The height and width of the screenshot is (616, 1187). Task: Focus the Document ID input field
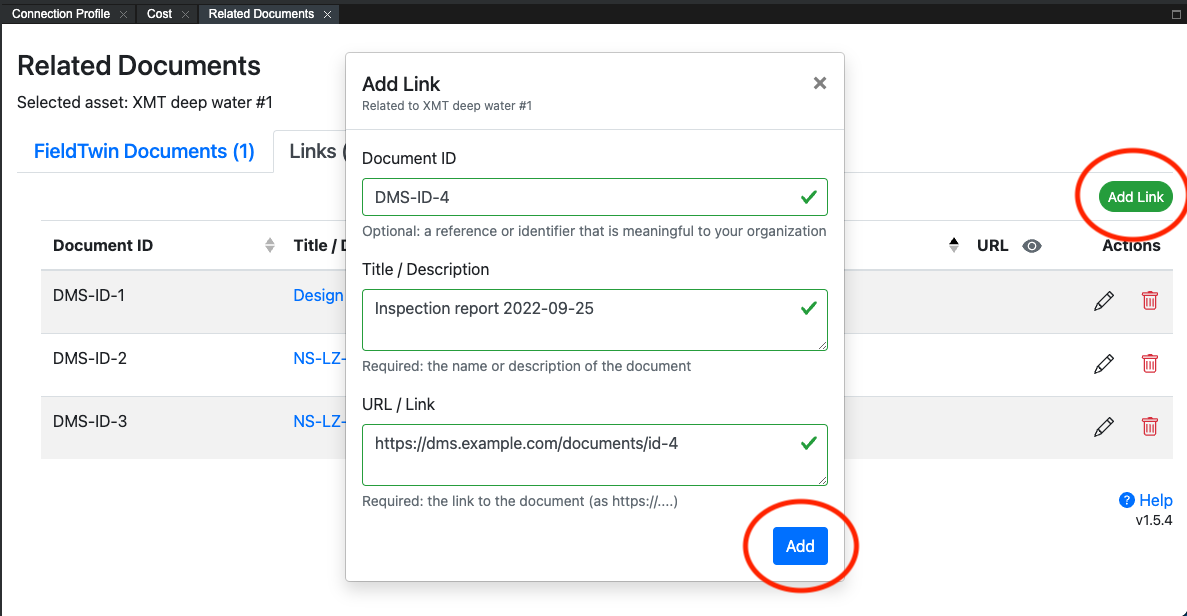[x=594, y=197]
